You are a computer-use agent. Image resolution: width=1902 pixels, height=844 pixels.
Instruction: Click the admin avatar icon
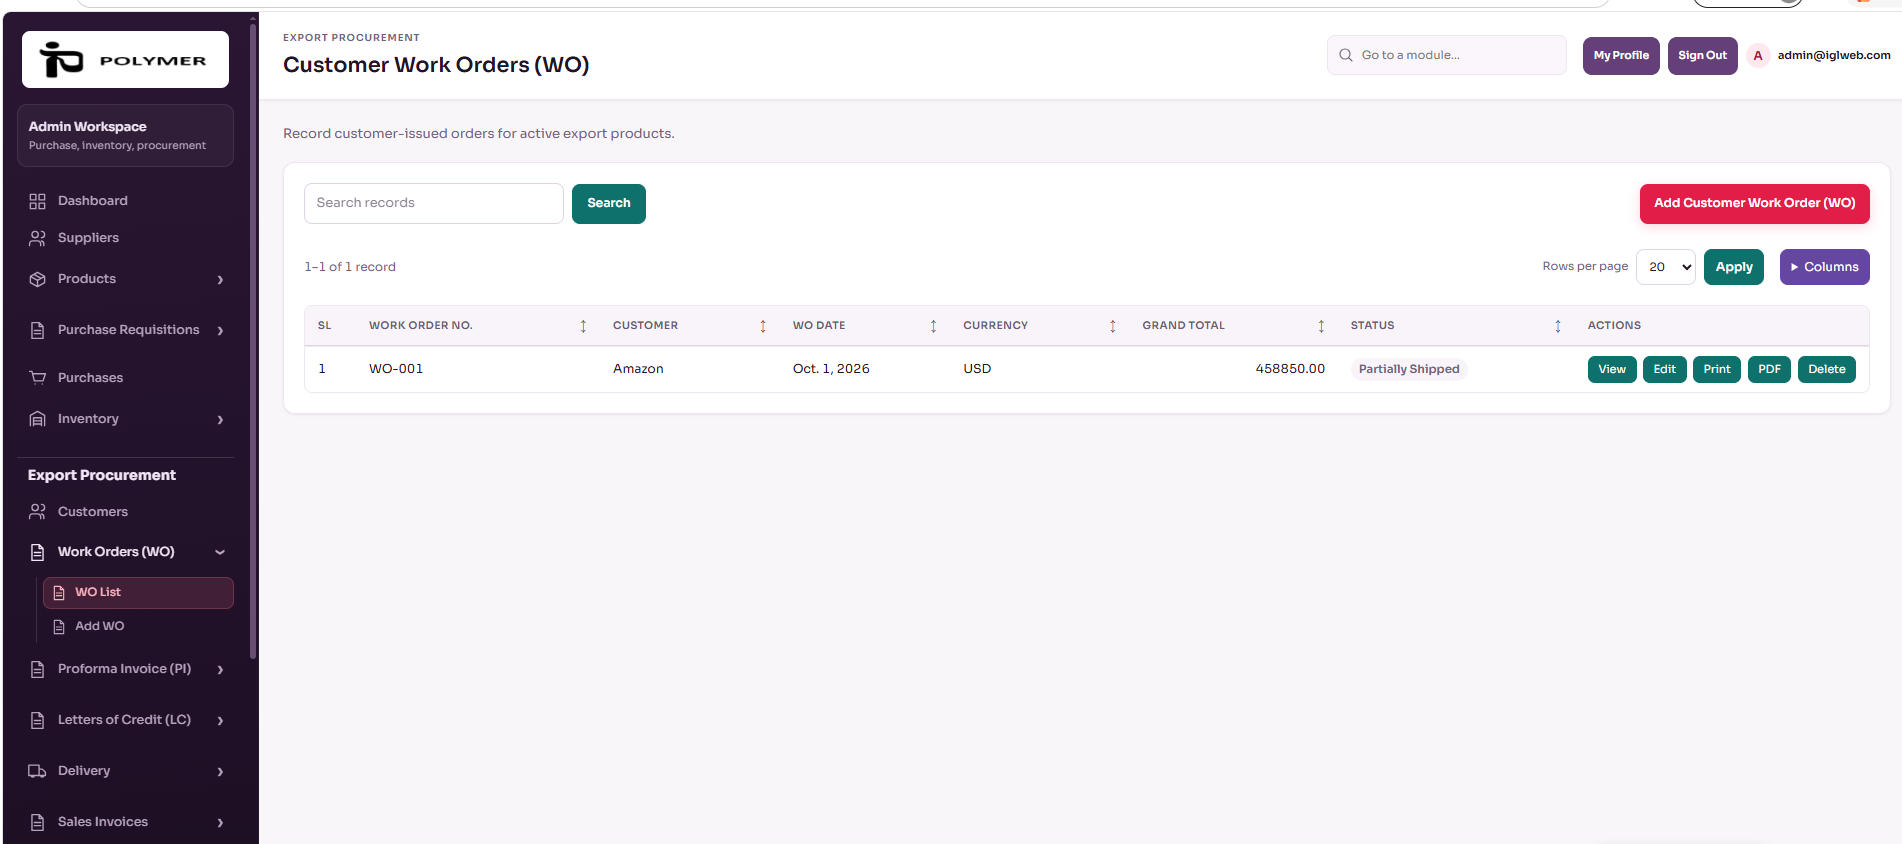pos(1758,55)
